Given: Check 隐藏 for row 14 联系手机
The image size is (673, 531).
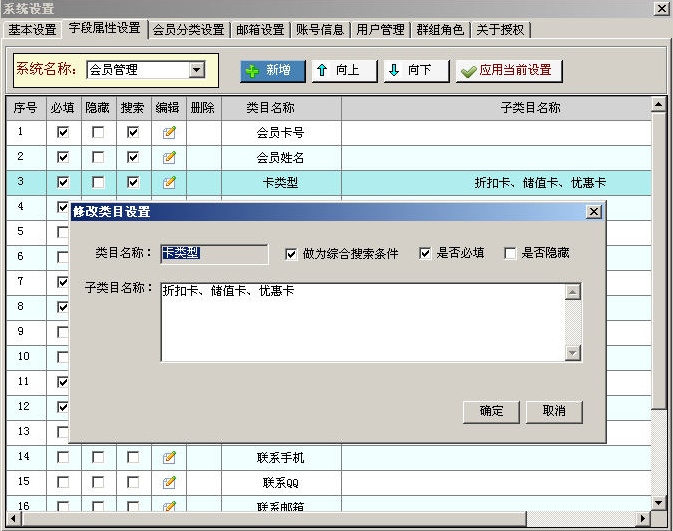Looking at the screenshot, I should tap(98, 457).
